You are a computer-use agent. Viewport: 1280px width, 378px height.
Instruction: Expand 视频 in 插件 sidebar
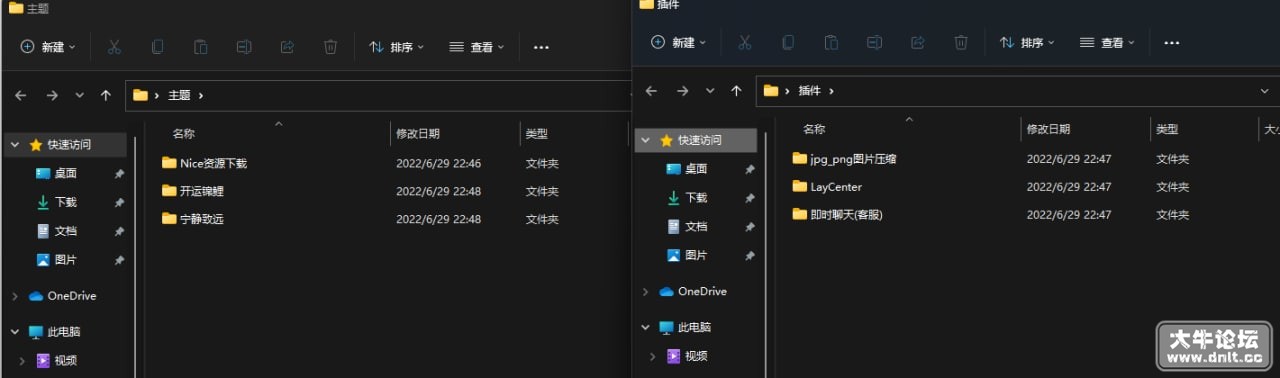click(x=653, y=356)
